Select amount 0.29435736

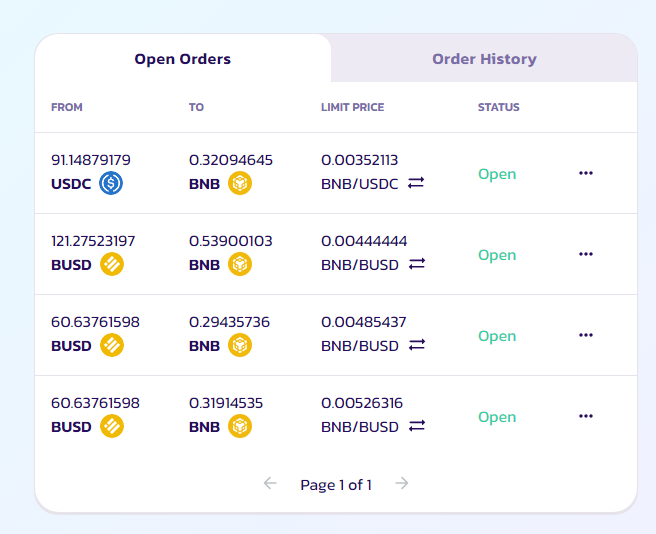(x=229, y=322)
